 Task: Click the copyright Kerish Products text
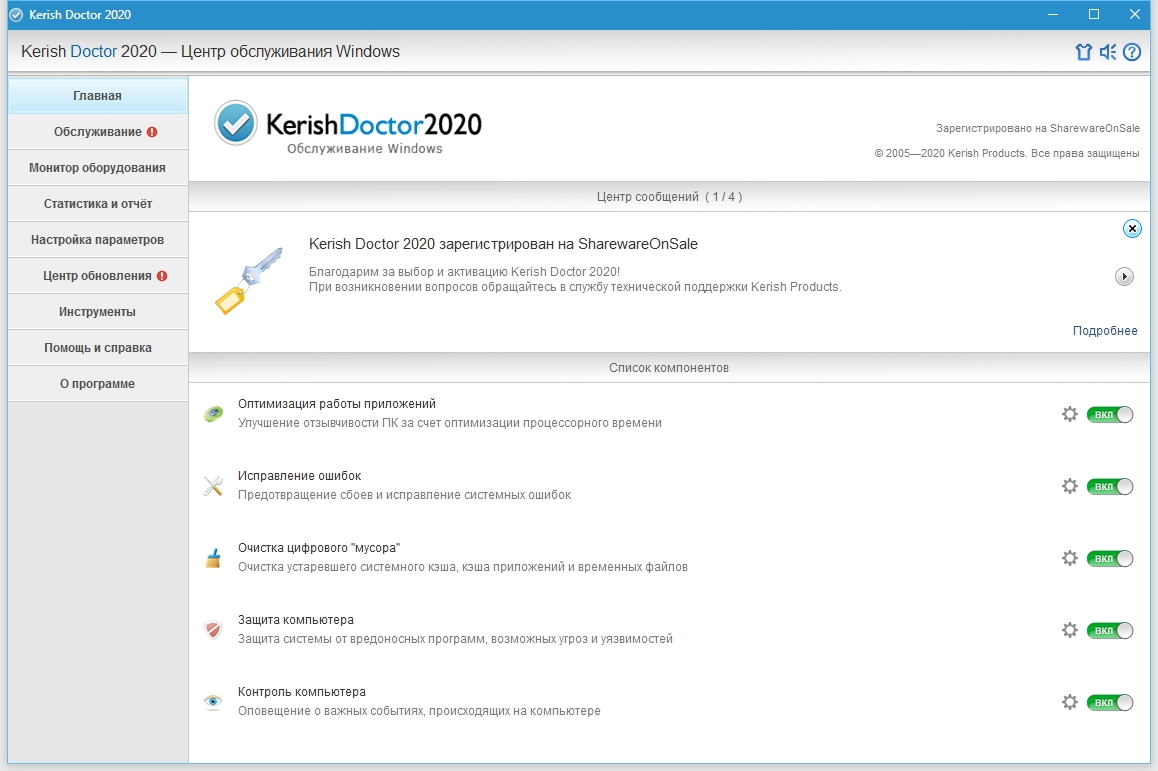pyautogui.click(x=1007, y=154)
